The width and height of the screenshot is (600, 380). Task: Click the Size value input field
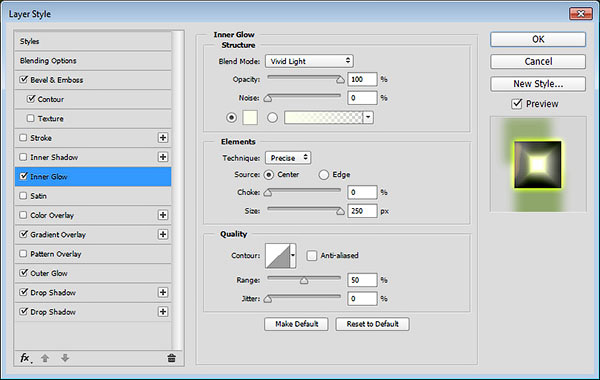tap(362, 211)
